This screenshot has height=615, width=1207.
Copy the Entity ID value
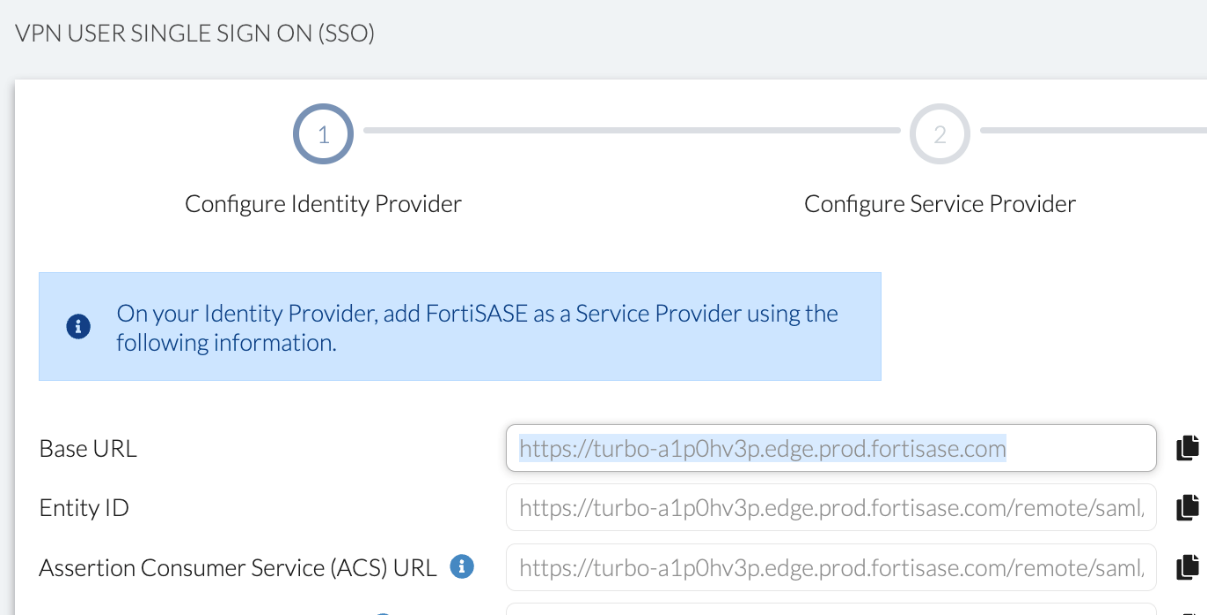click(1188, 508)
